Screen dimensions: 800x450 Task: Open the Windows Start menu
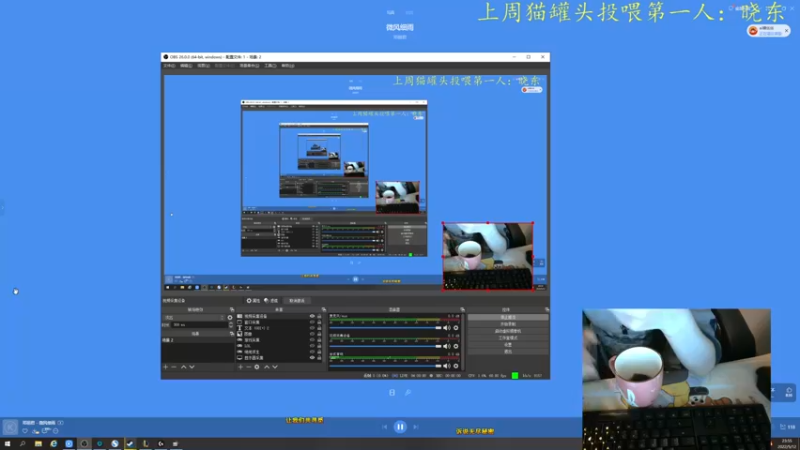pyautogui.click(x=7, y=444)
